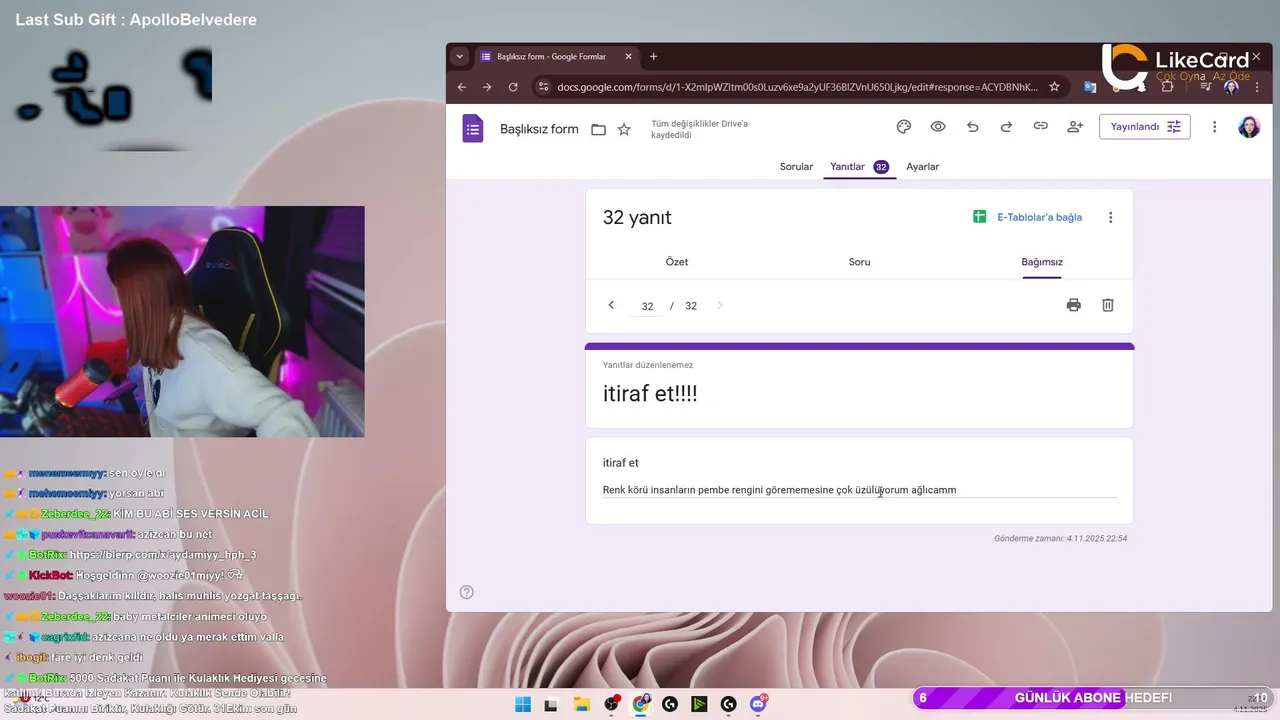Close the Başlıksız form browser tab
1280x720 pixels.
click(x=629, y=57)
